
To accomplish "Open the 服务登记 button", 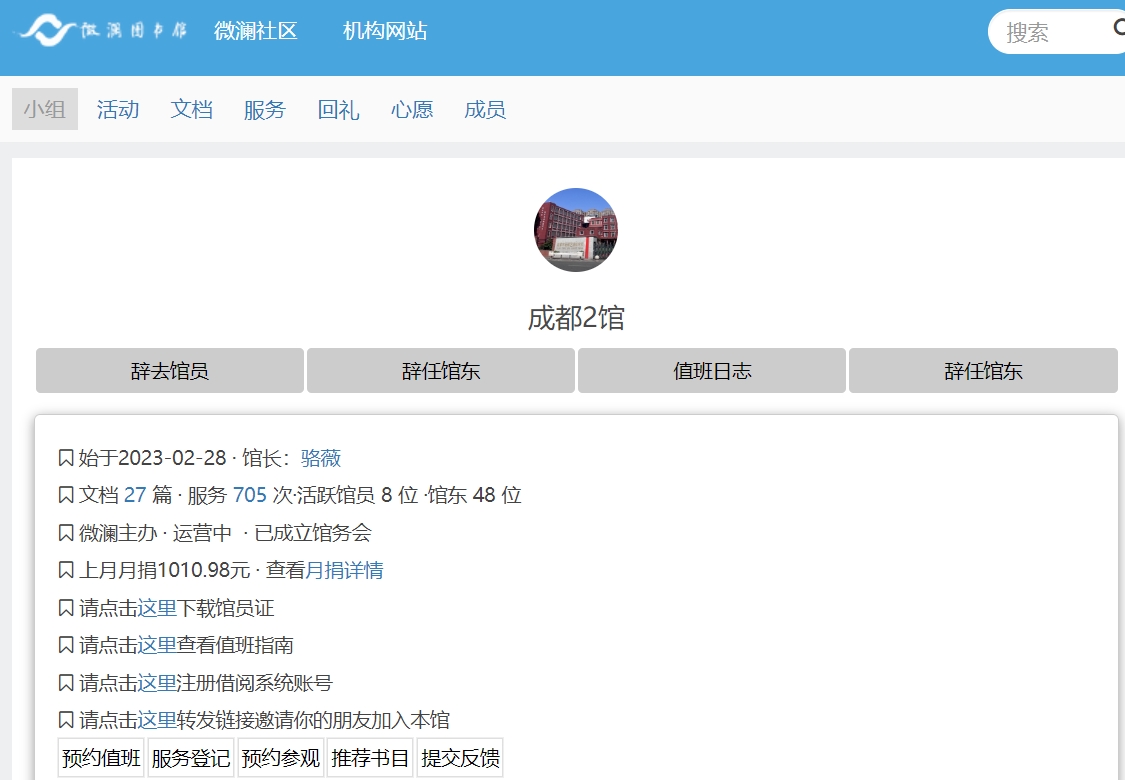I will pos(191,758).
